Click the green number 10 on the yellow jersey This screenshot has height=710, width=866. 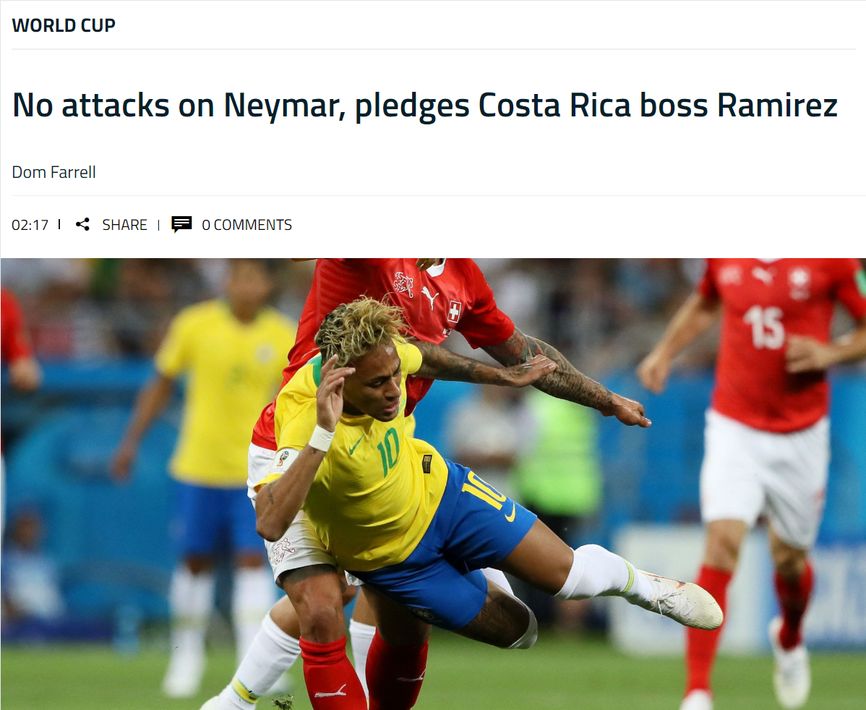click(x=388, y=452)
